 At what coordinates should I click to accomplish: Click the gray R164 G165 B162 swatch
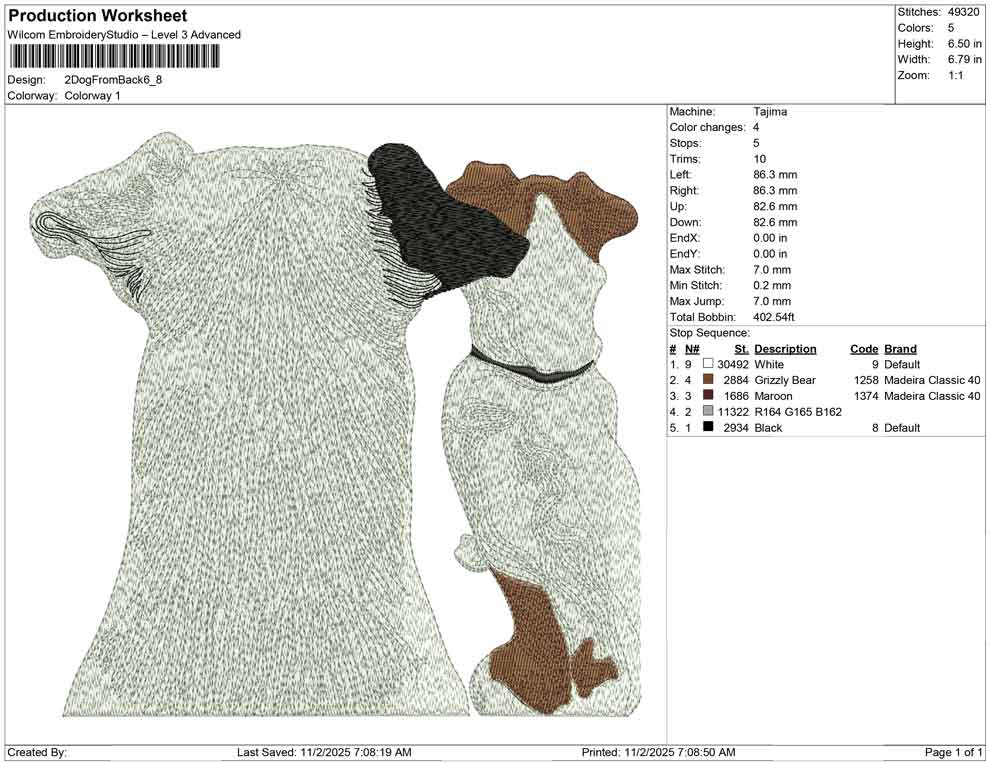click(x=708, y=411)
